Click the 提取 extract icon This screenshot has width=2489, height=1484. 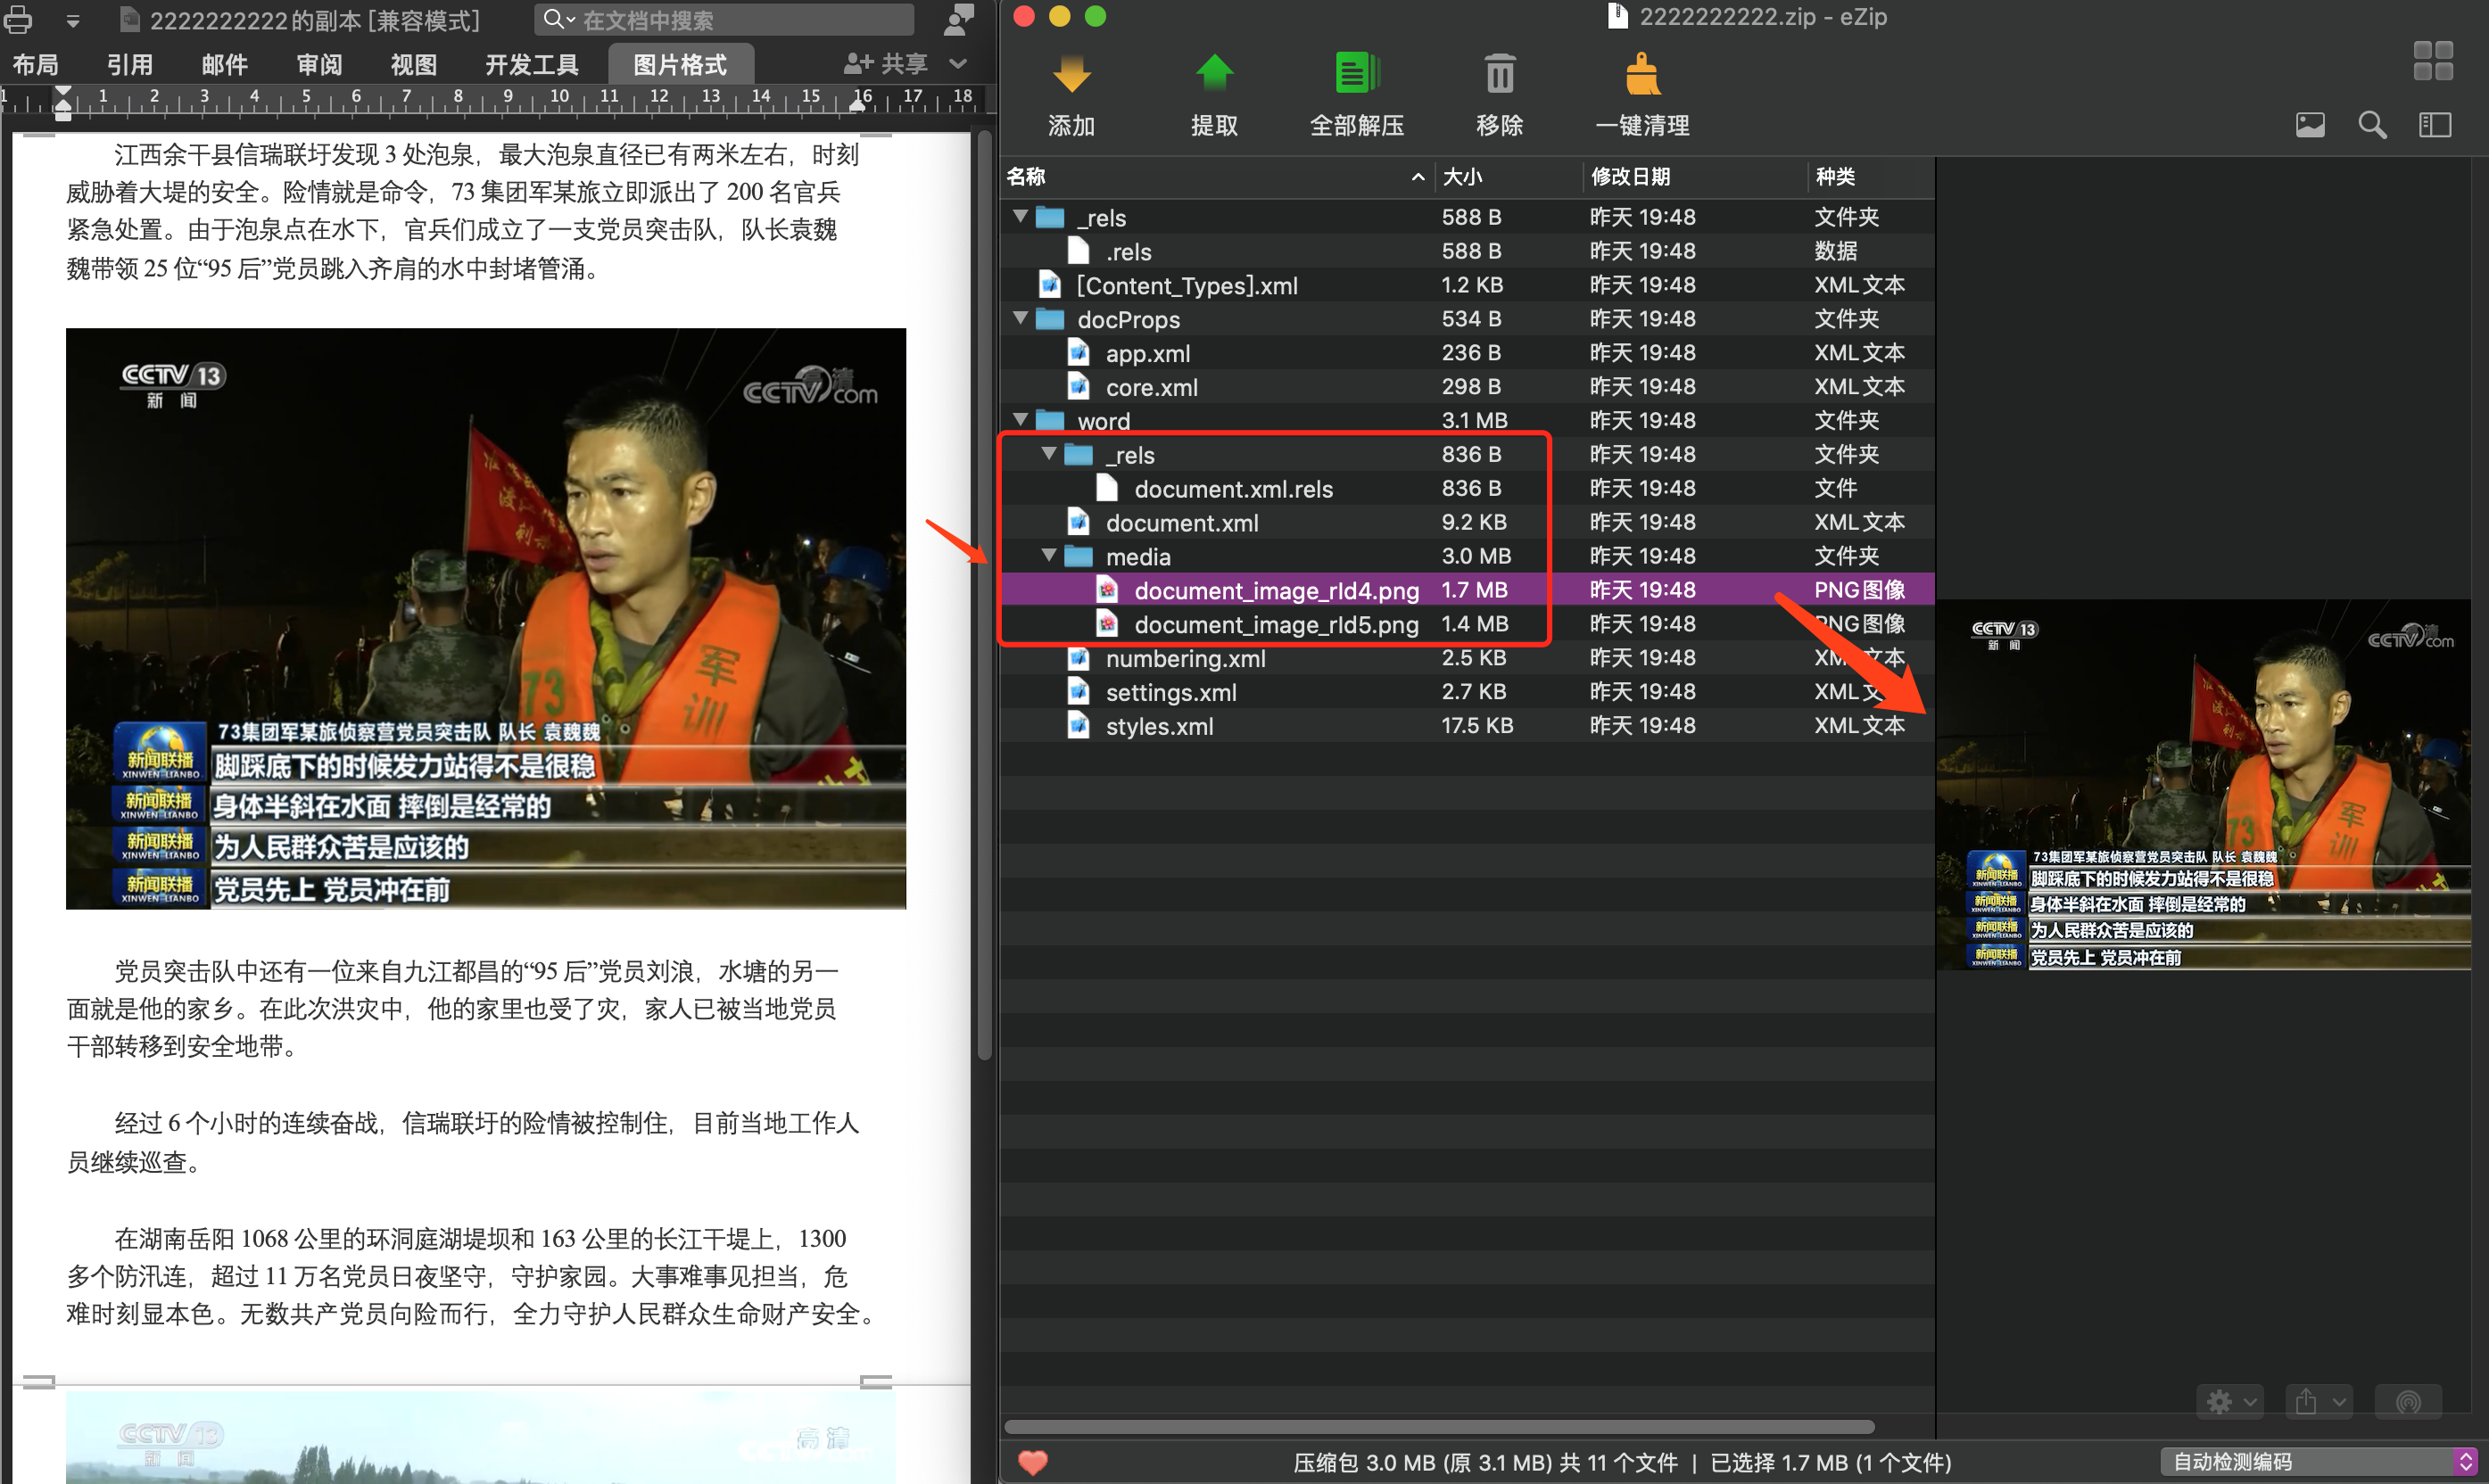[1215, 92]
